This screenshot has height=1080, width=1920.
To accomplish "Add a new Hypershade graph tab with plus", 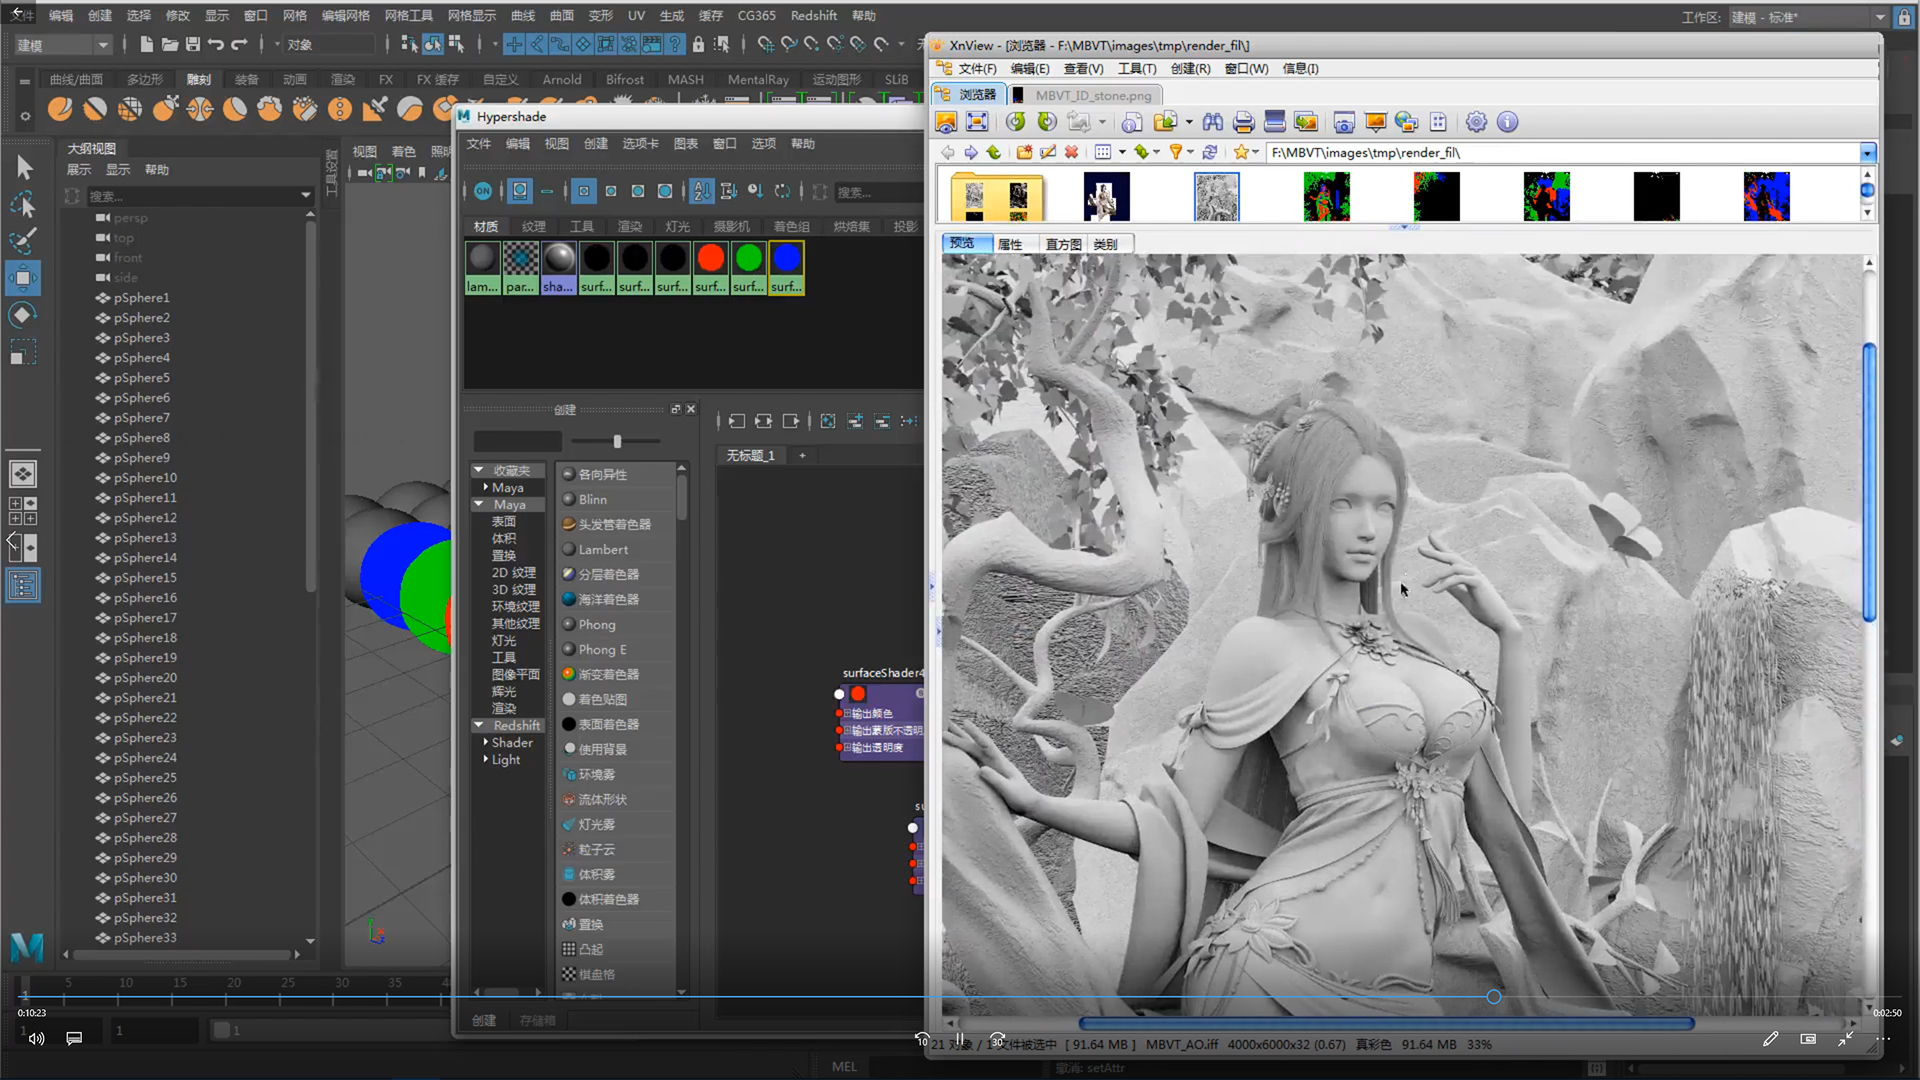I will pyautogui.click(x=802, y=455).
